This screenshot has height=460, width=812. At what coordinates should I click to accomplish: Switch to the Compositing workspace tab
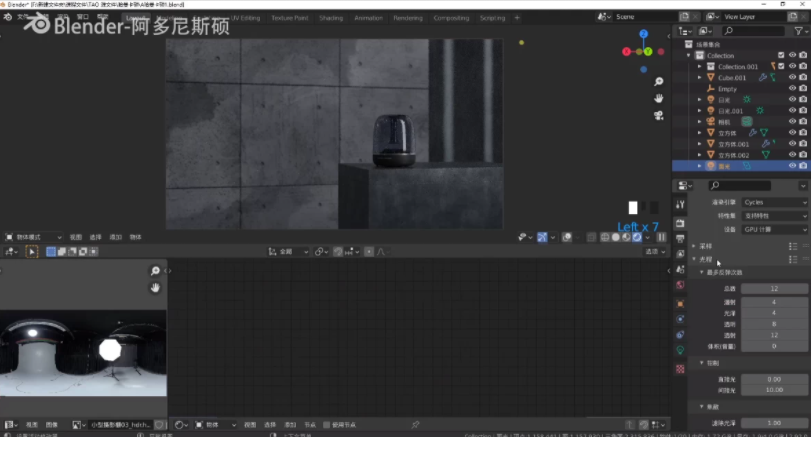coord(451,18)
